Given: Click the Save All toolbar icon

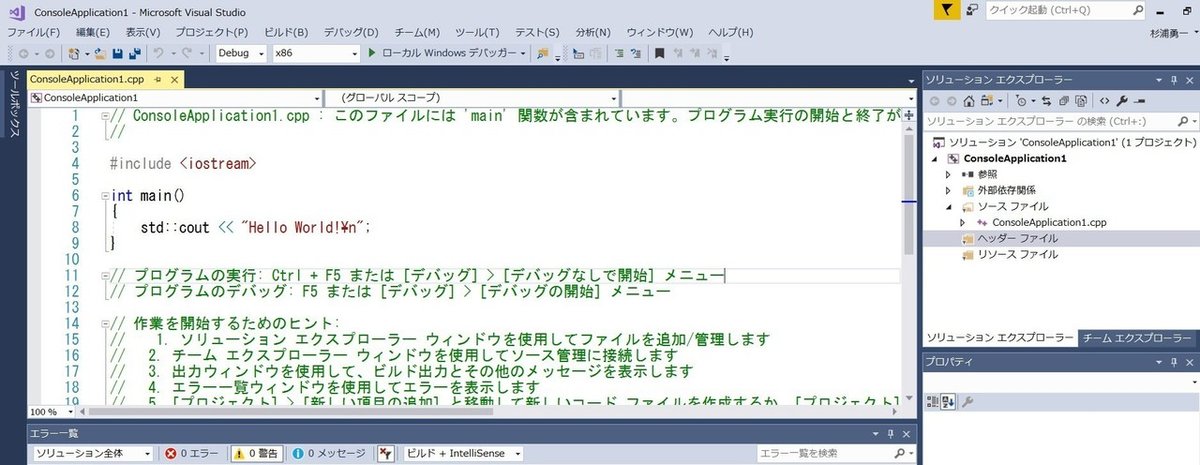Looking at the screenshot, I should coord(134,53).
